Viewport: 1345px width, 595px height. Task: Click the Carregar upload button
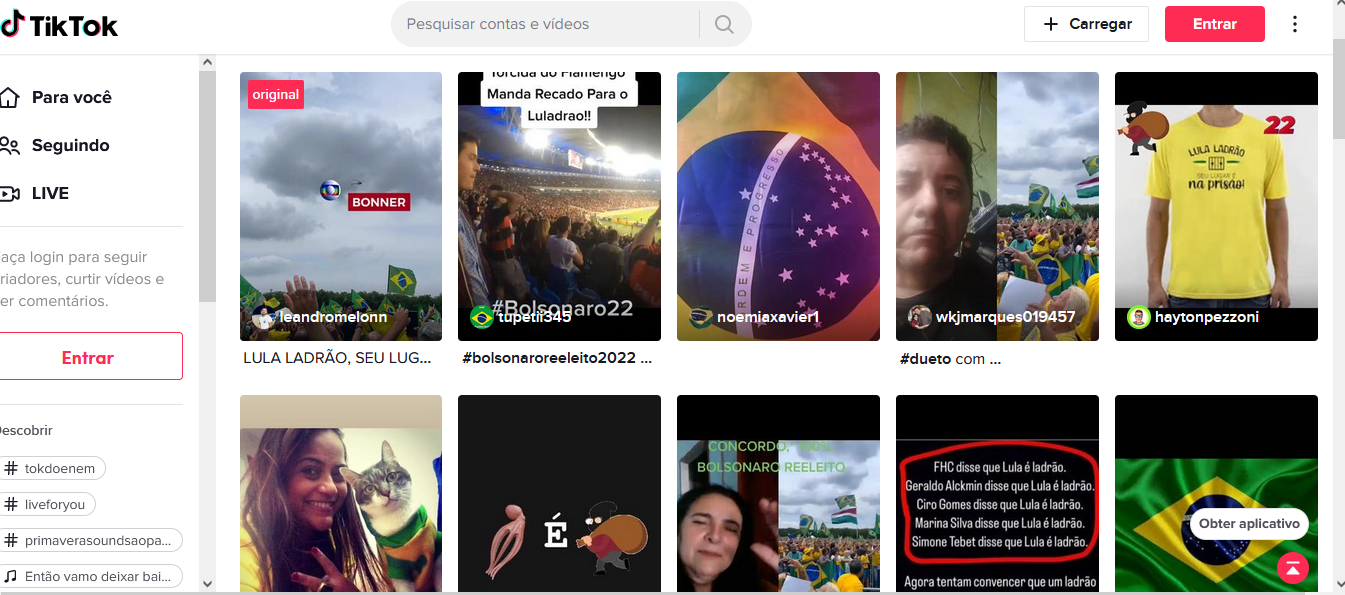click(1086, 24)
